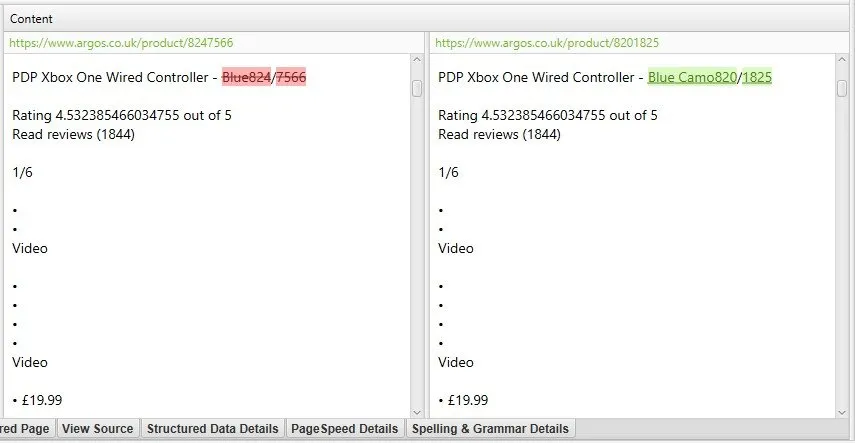Open Structured Data Details tab
Image resolution: width=855 pixels, height=443 pixels.
pyautogui.click(x=213, y=429)
